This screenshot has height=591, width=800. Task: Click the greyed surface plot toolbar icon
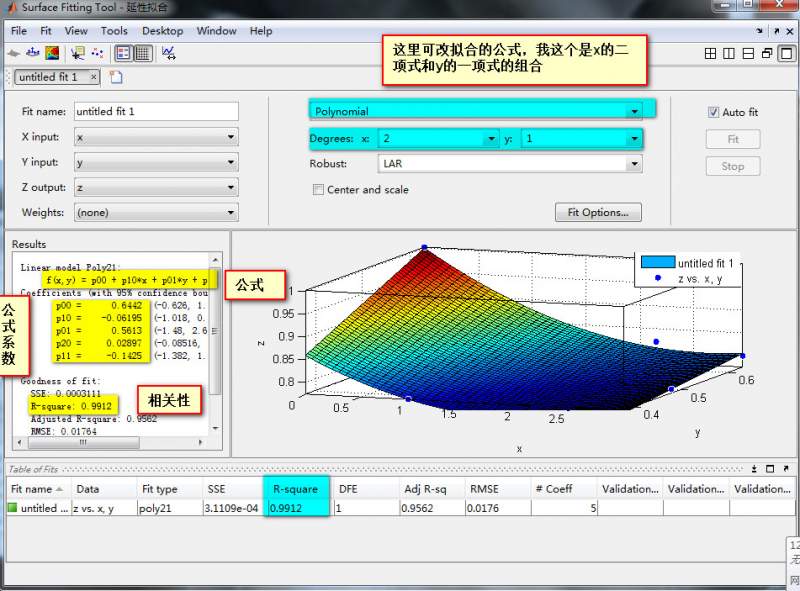click(14, 53)
